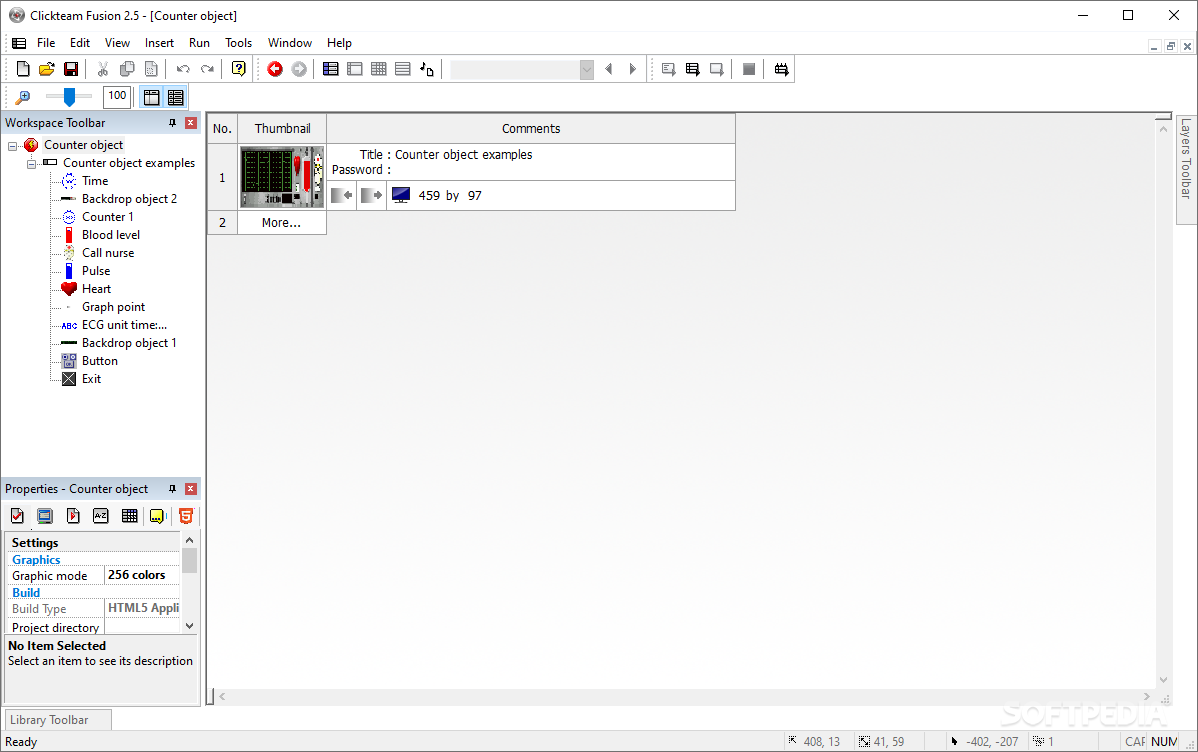Click the zoom magnifier icon
Viewport: 1198px width, 752px height.
(23, 97)
